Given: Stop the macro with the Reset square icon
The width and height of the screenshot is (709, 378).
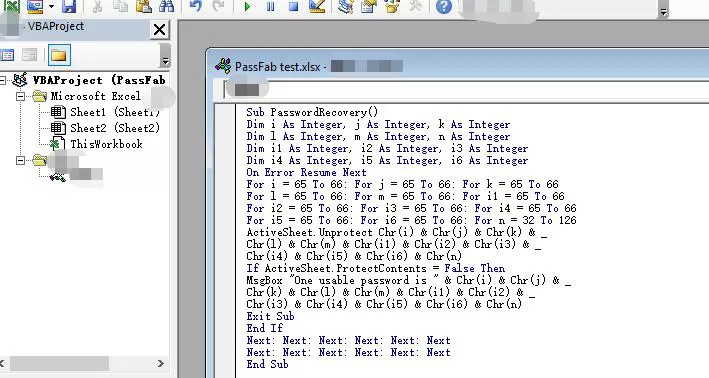Looking at the screenshot, I should (x=293, y=6).
